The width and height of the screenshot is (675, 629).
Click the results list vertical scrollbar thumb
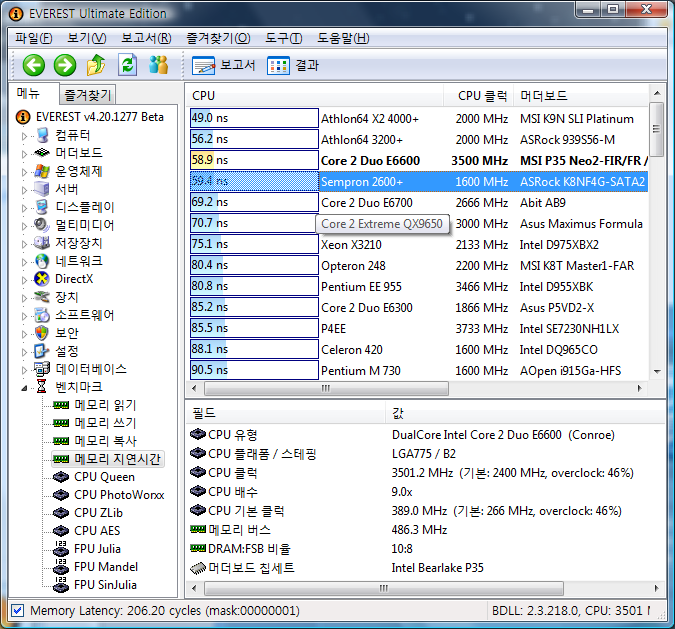pyautogui.click(x=656, y=129)
